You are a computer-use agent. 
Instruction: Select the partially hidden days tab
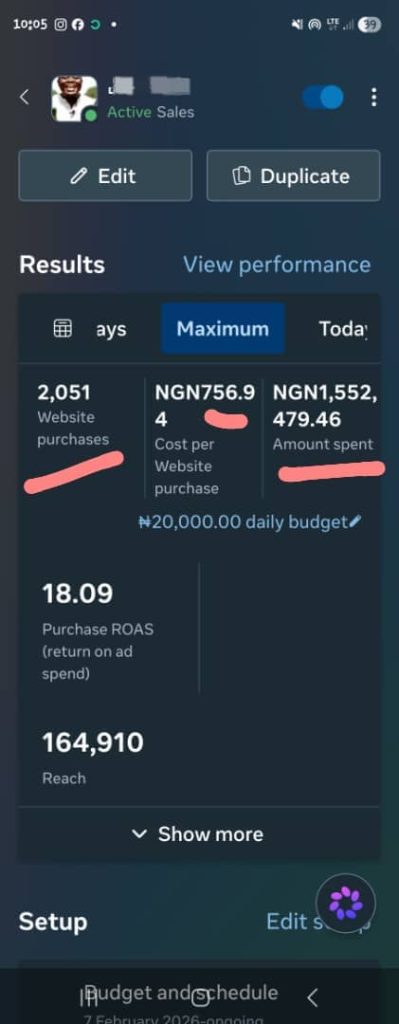coord(111,329)
